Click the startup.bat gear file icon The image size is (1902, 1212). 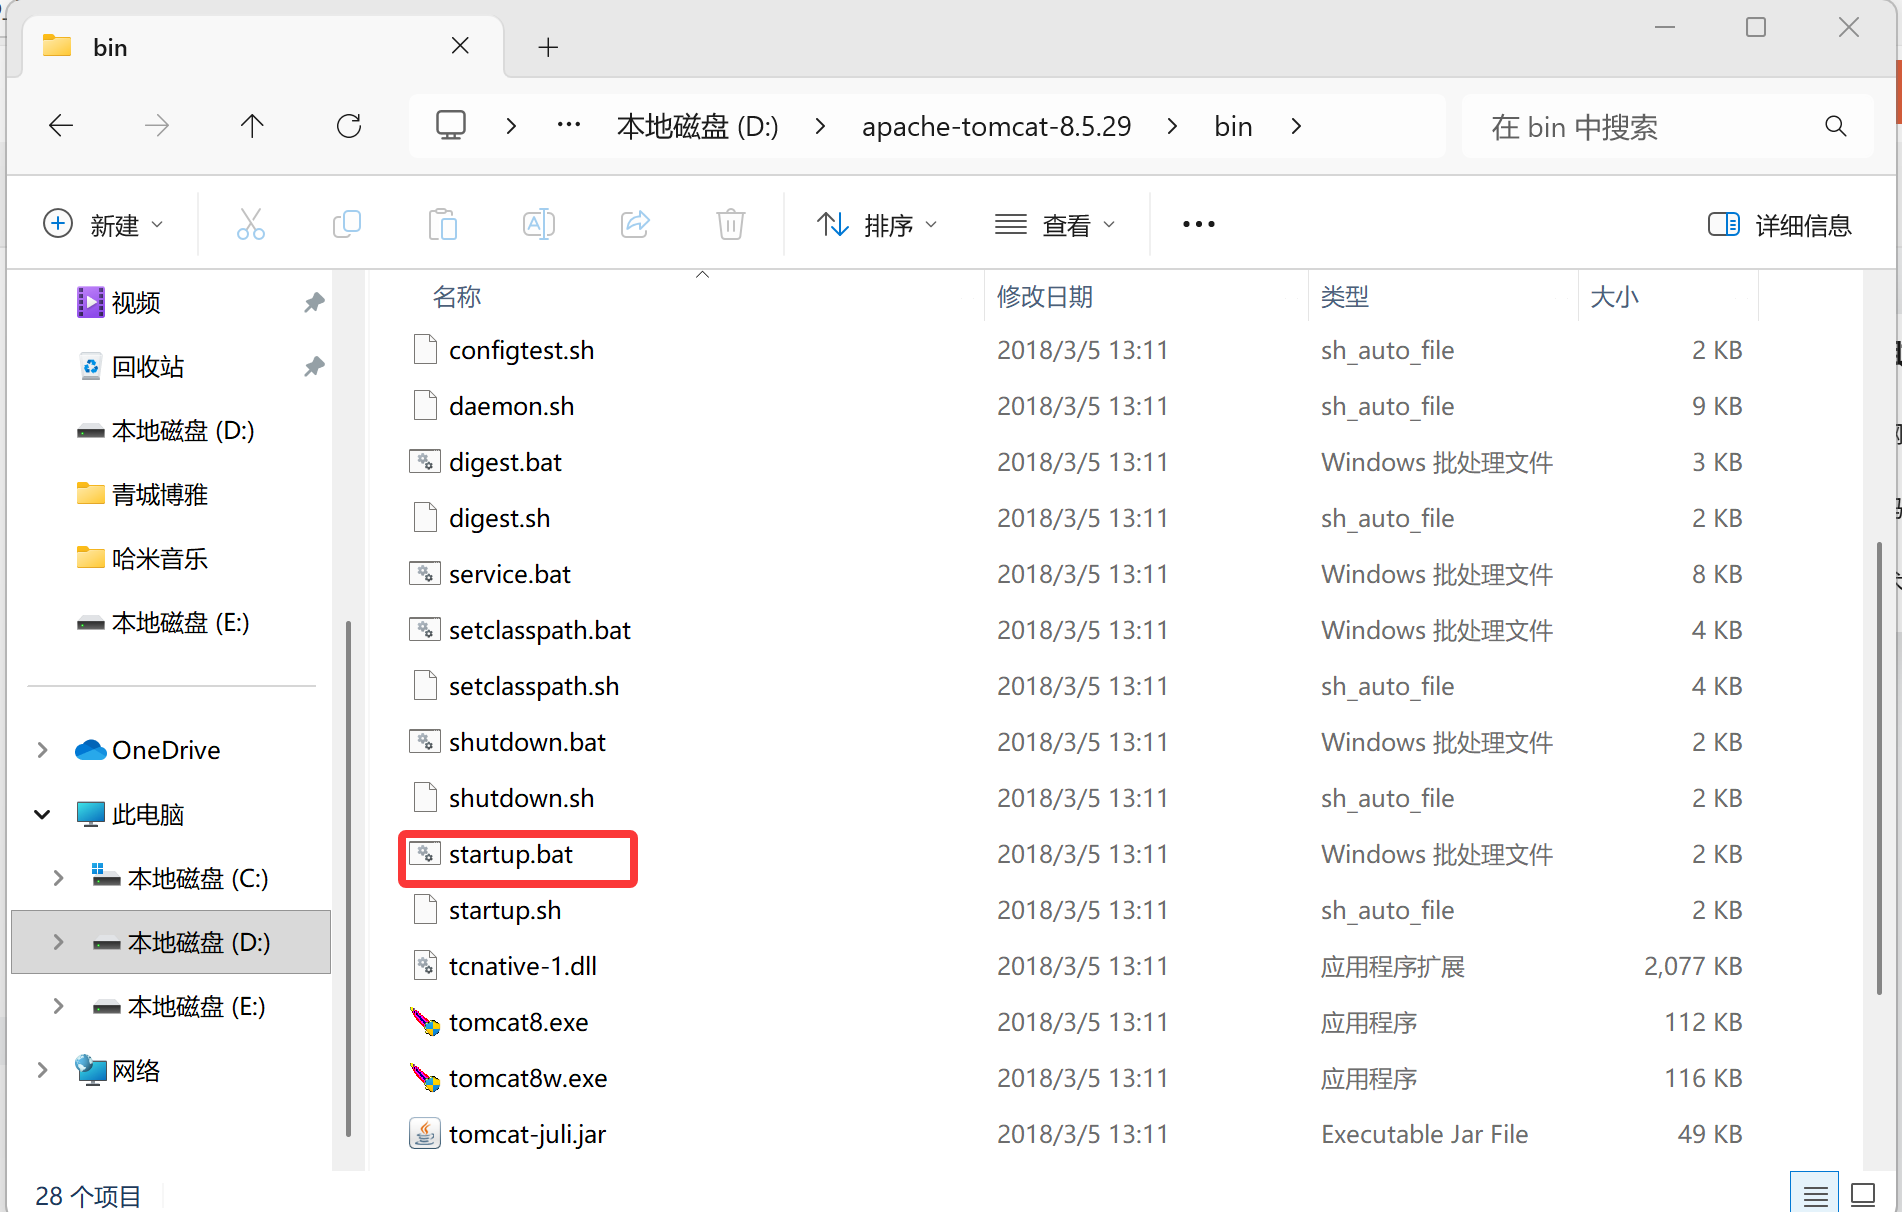(425, 854)
